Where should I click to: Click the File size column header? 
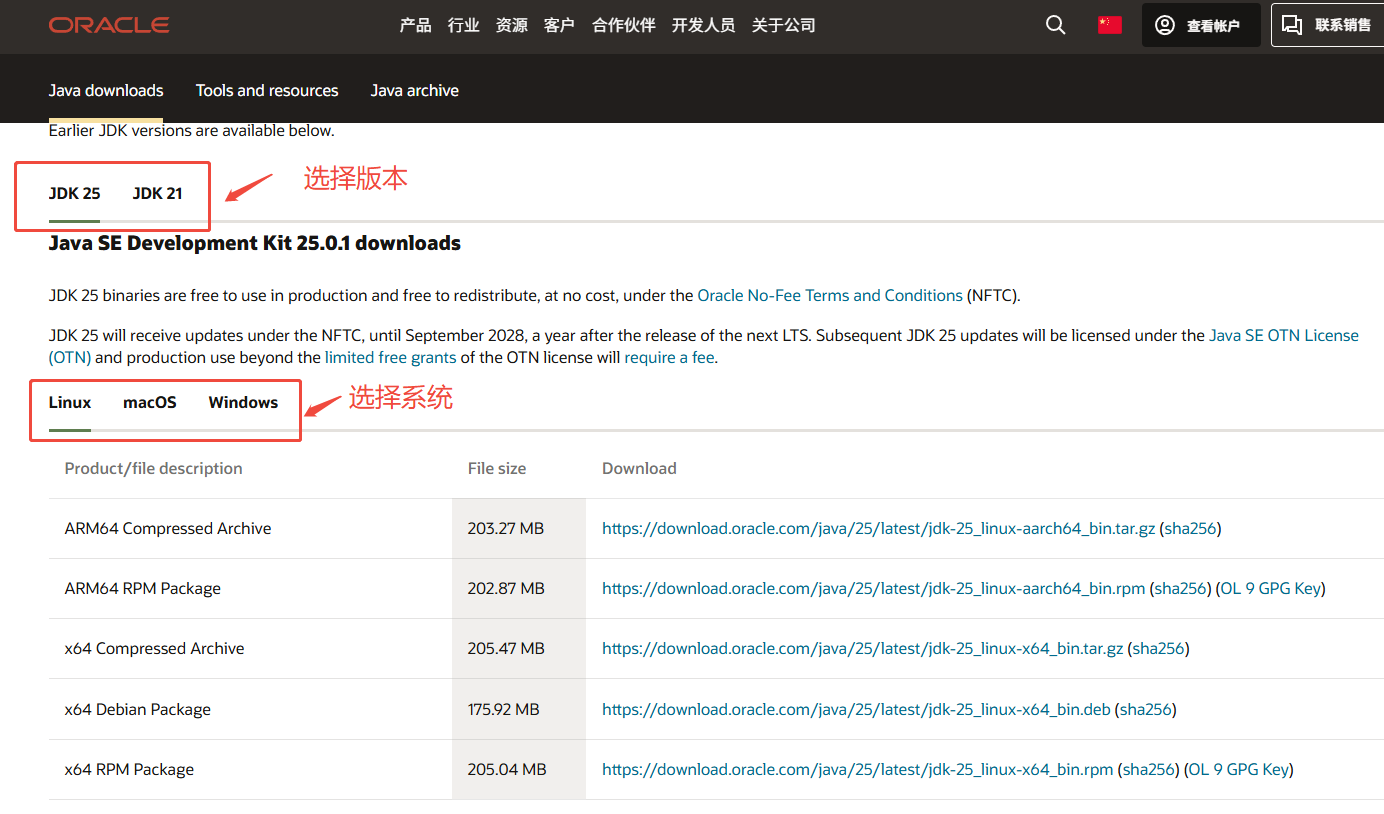[x=497, y=468]
